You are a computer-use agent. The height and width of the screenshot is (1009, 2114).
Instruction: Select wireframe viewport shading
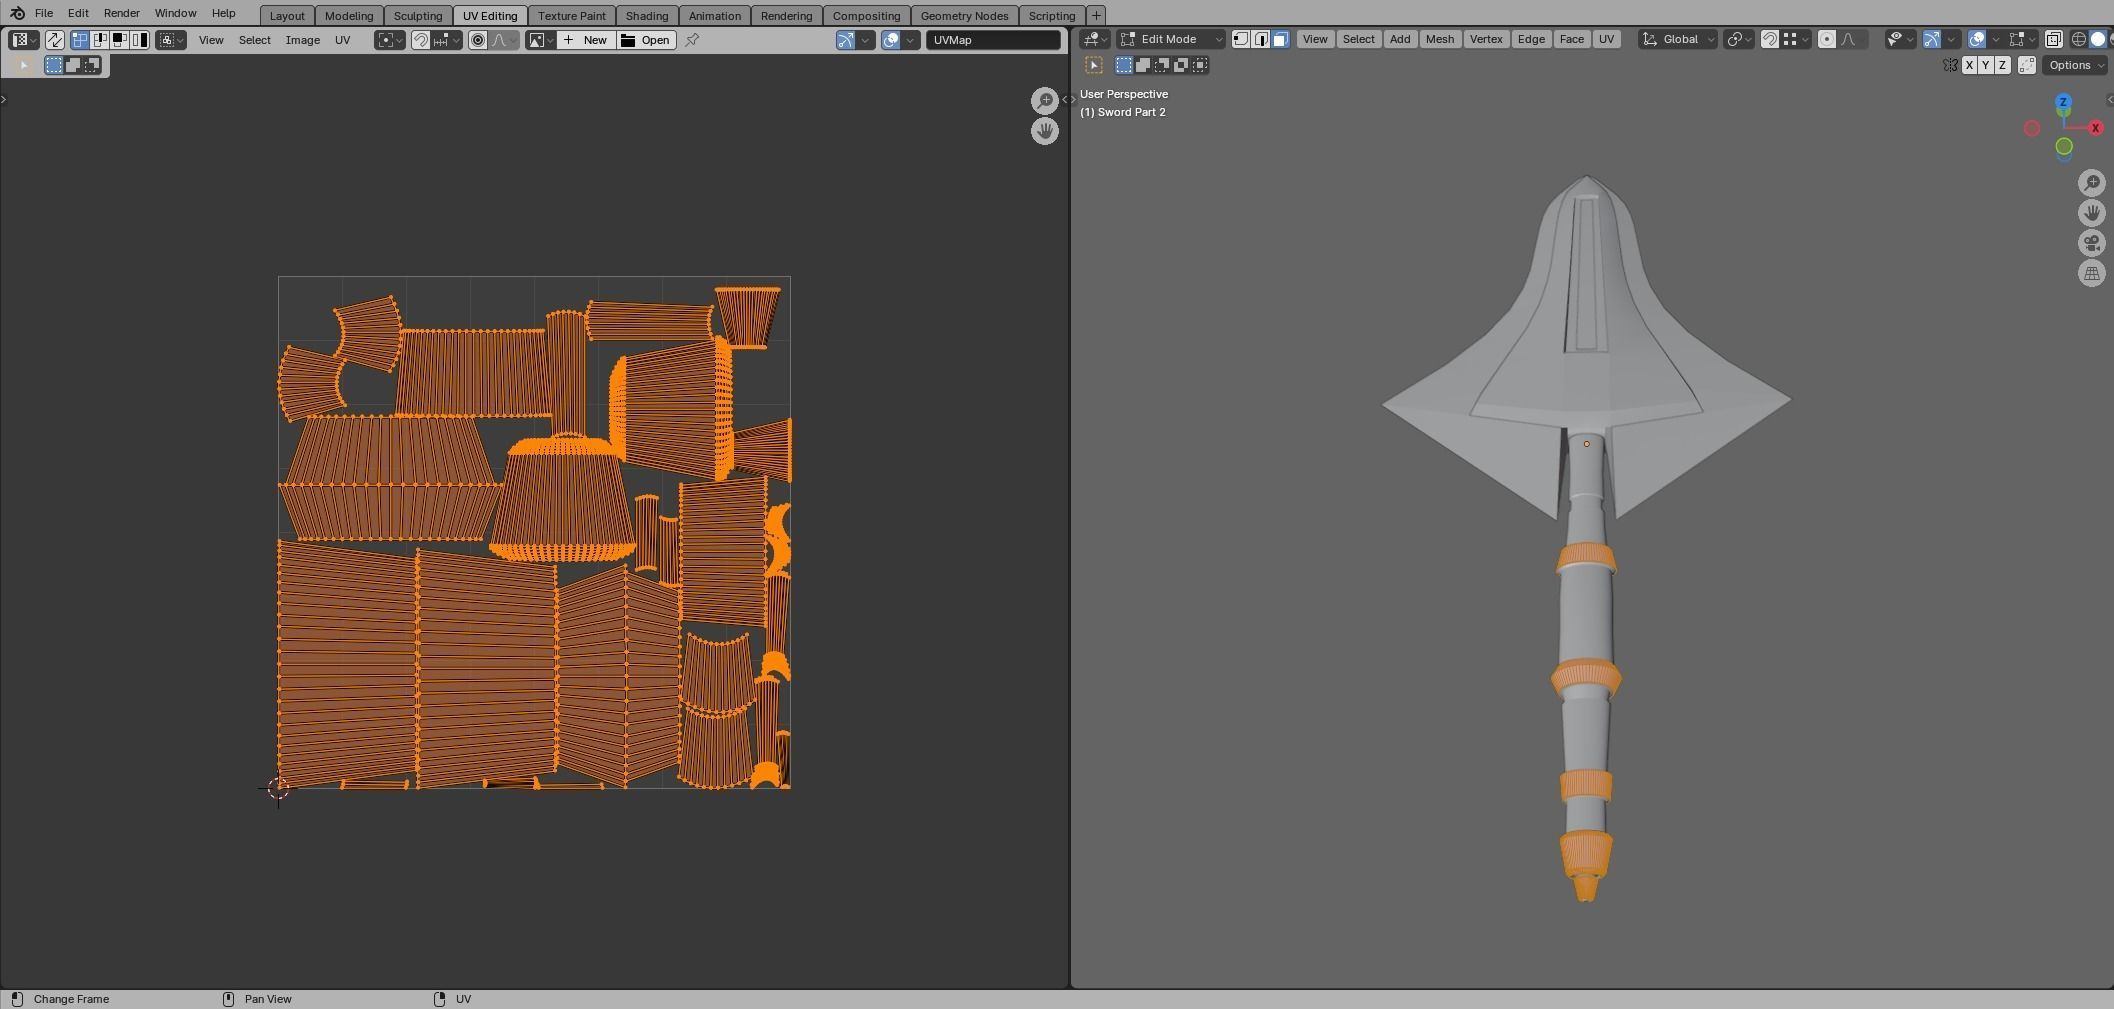[x=2079, y=39]
